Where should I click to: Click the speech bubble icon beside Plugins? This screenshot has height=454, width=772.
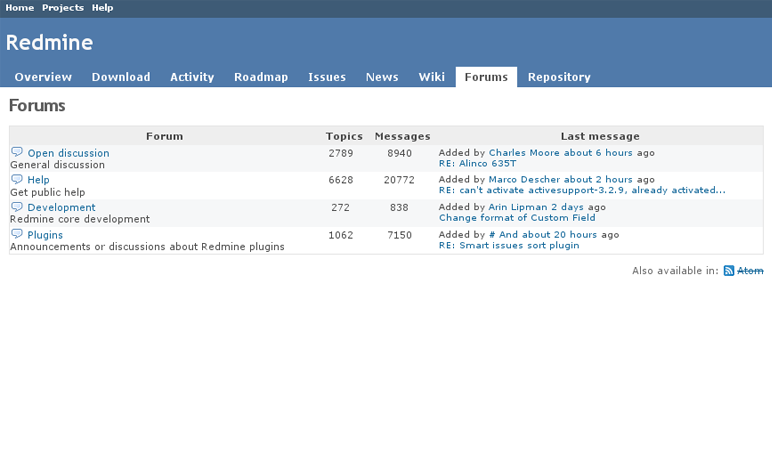[x=17, y=234]
